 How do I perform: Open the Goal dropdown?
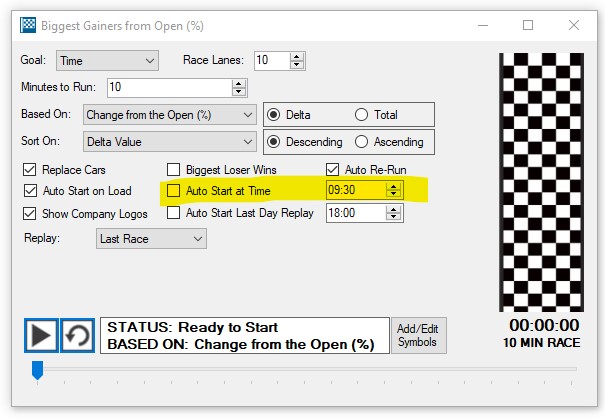coord(107,61)
